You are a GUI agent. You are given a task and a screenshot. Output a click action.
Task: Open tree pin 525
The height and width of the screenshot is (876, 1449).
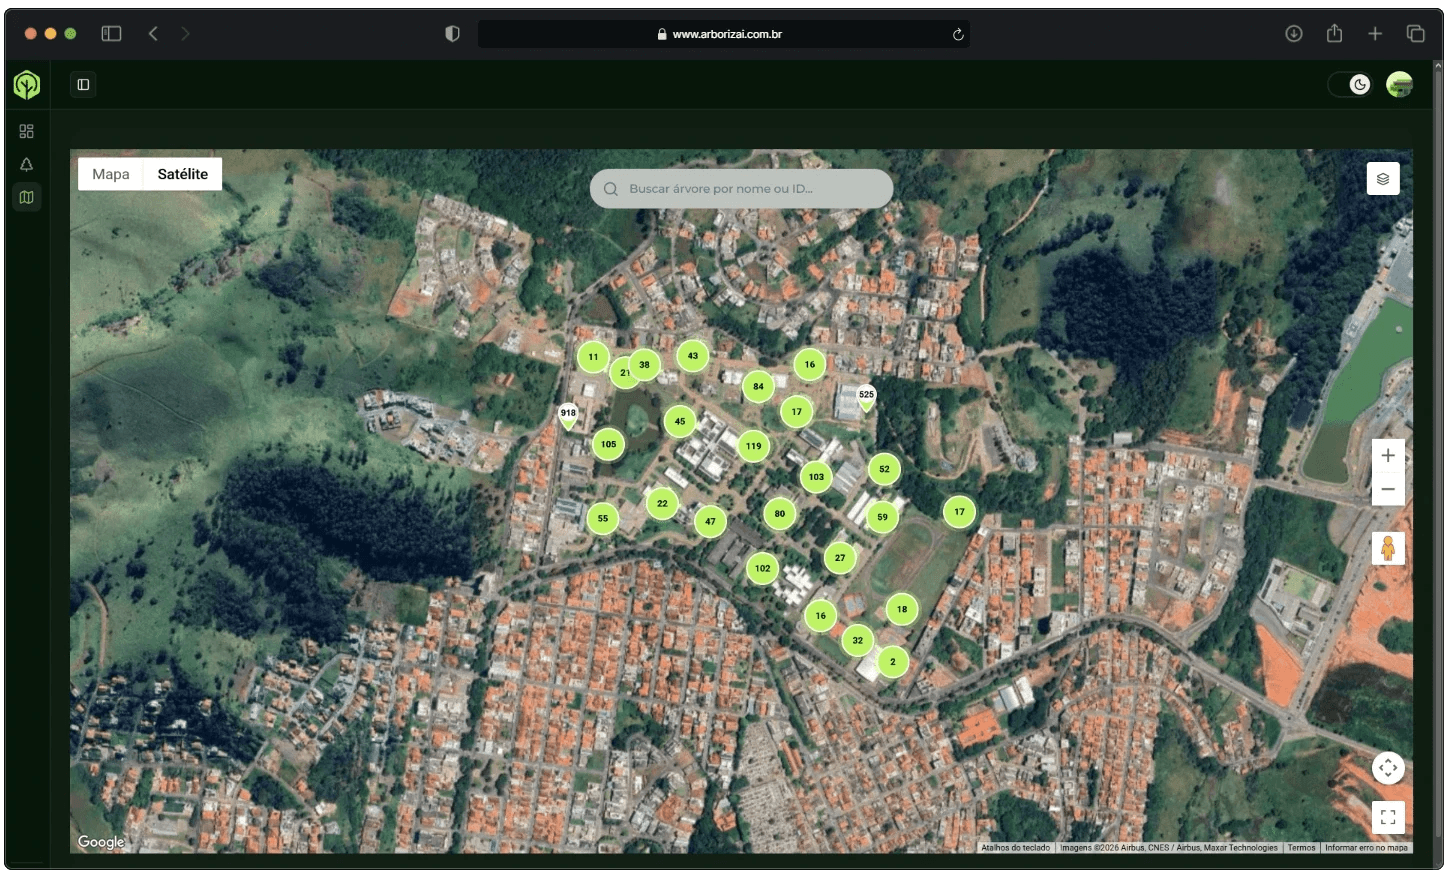tap(866, 398)
